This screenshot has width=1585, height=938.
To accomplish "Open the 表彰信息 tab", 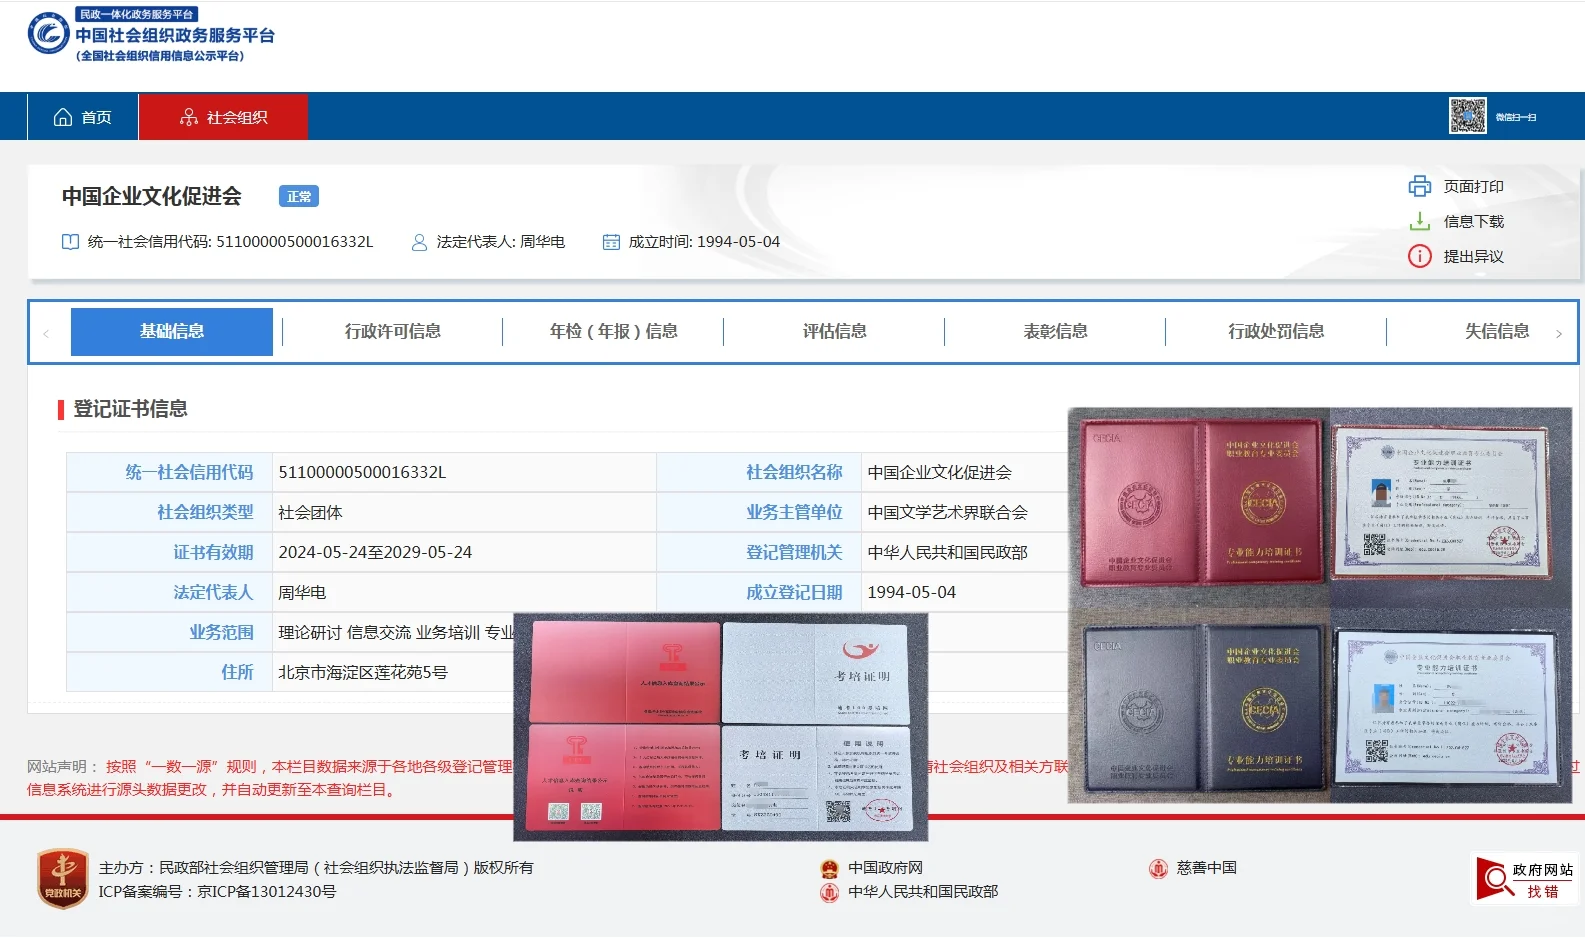I will 1055,331.
